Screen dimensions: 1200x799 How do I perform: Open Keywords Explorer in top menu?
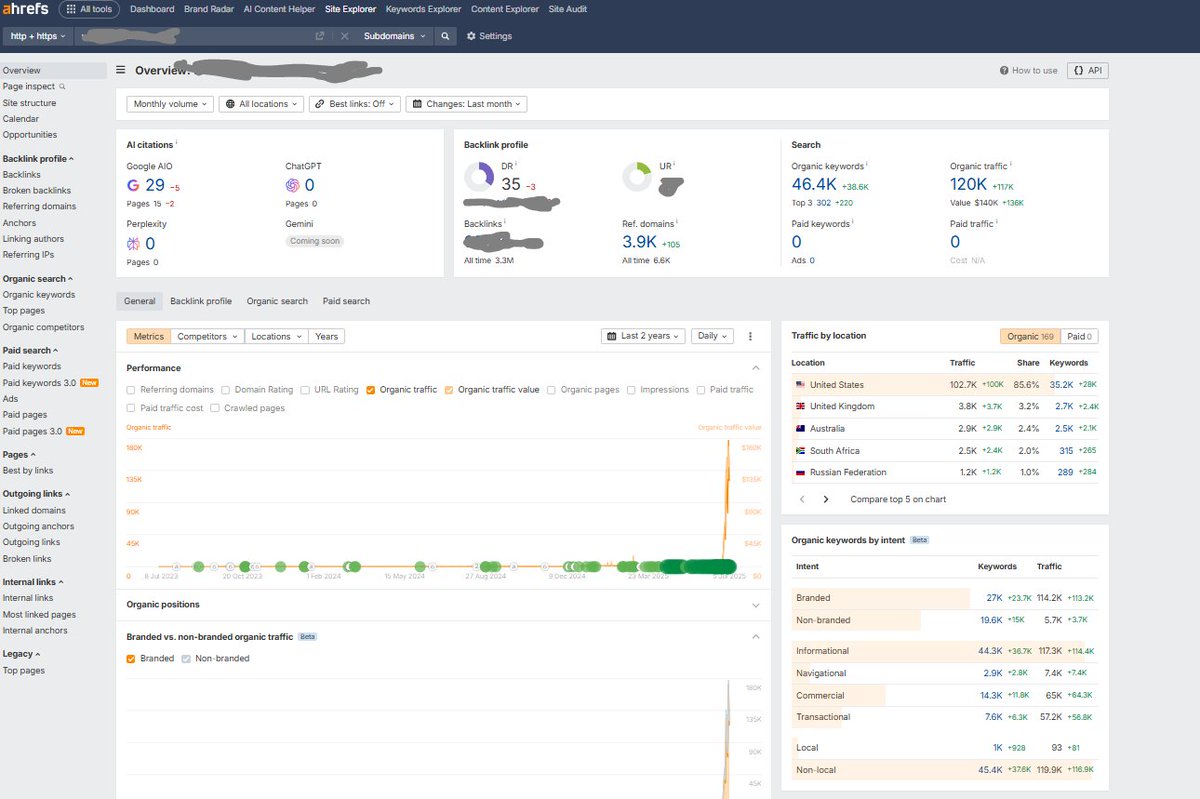[424, 9]
